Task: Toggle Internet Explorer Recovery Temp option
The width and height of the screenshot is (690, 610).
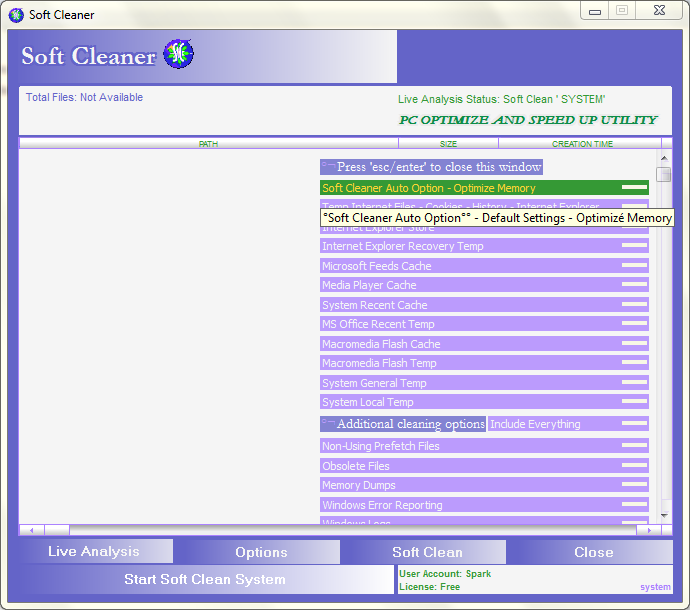Action: tap(484, 246)
